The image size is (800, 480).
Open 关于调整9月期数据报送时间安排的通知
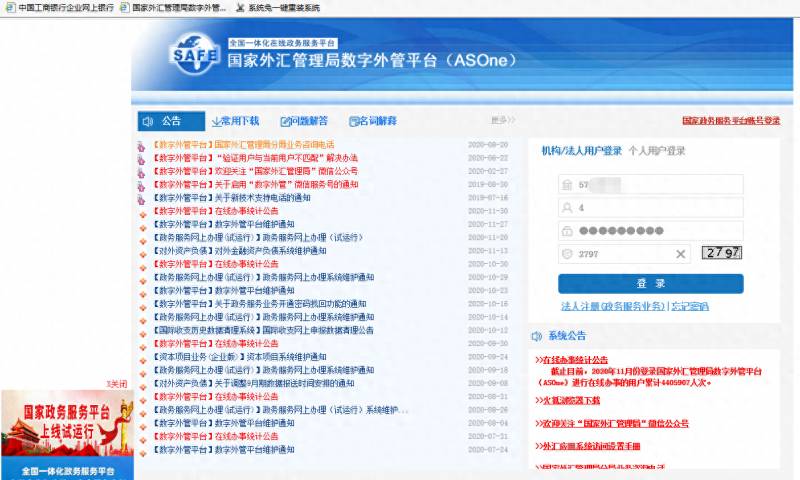pyautogui.click(x=253, y=384)
